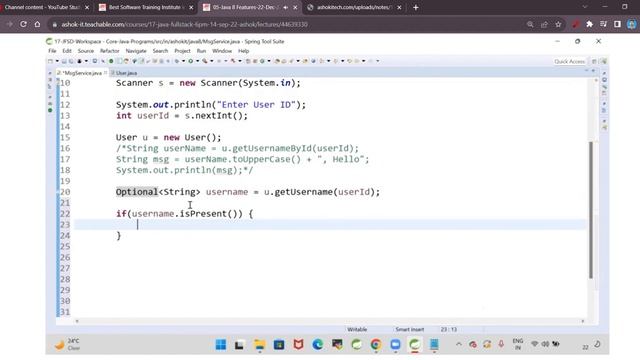Open the Source menu
This screenshot has width=640, height=360.
pyautogui.click(x=86, y=51)
